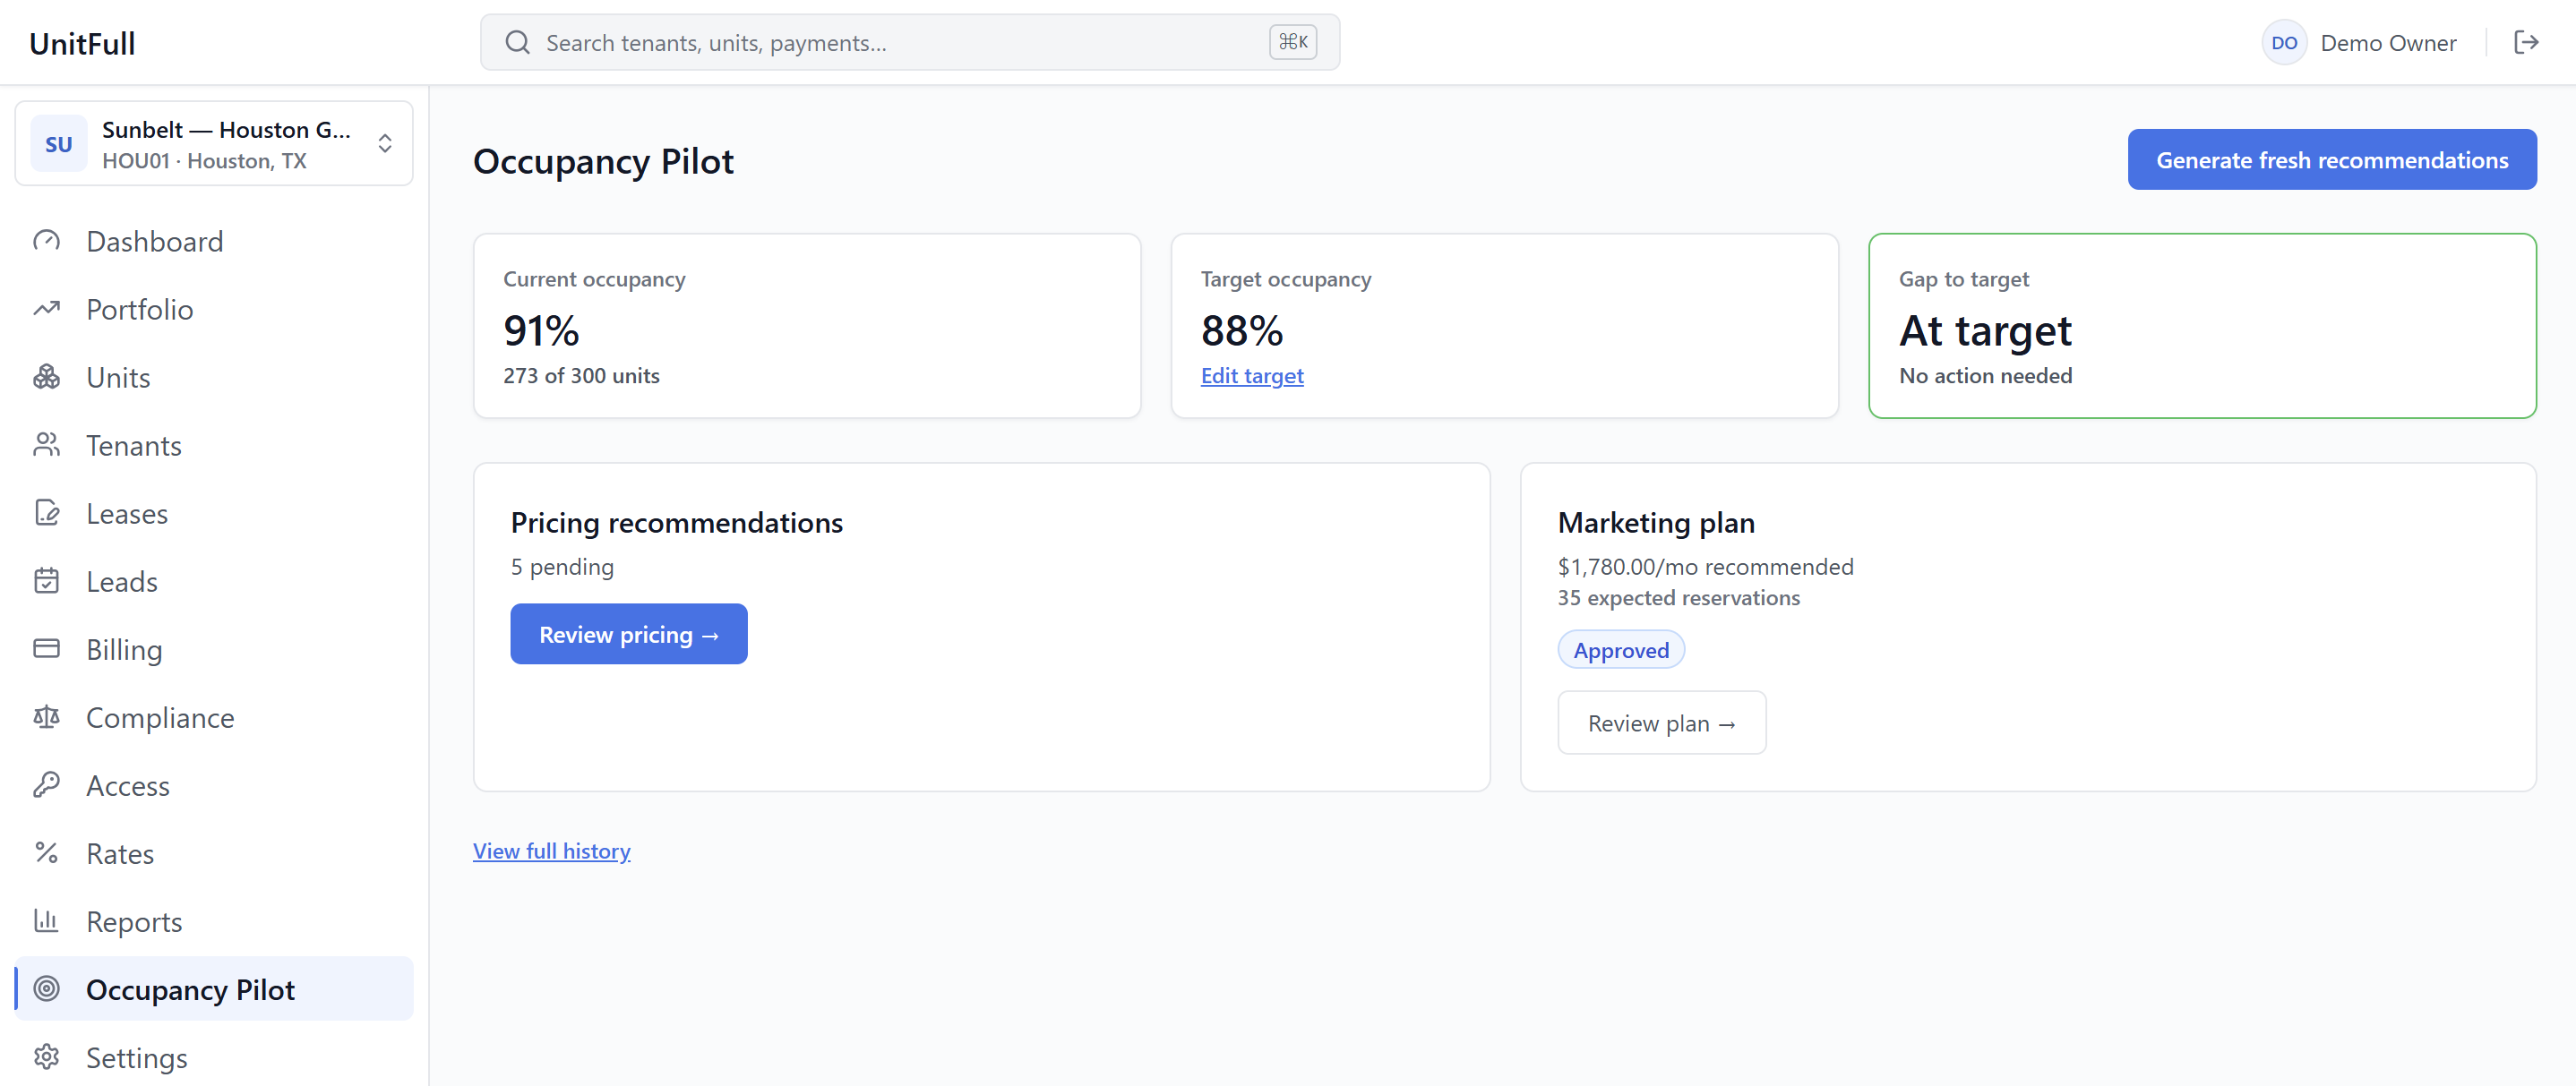
Task: Click the 35 expected reservations text
Action: 1678,598
